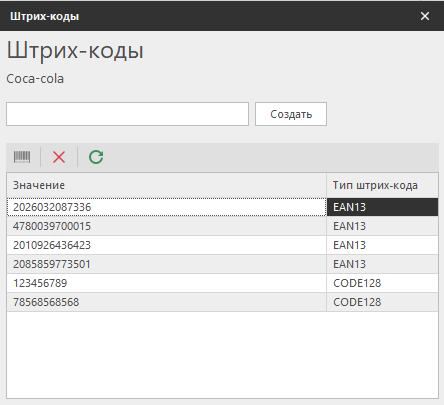Close the Штрих-коды dialog window
This screenshot has width=444, height=405.
tap(425, 16)
